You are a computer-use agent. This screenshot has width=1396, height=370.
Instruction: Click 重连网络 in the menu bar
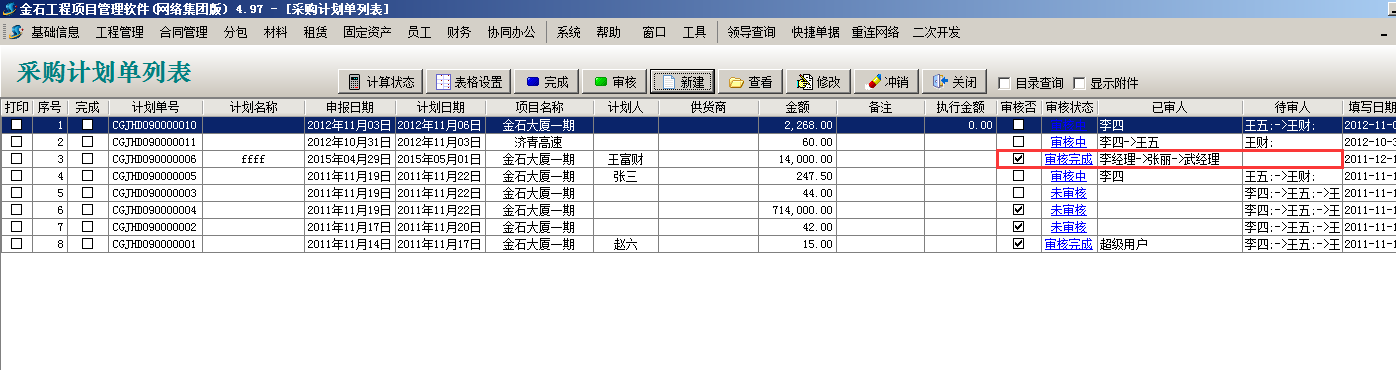point(876,32)
